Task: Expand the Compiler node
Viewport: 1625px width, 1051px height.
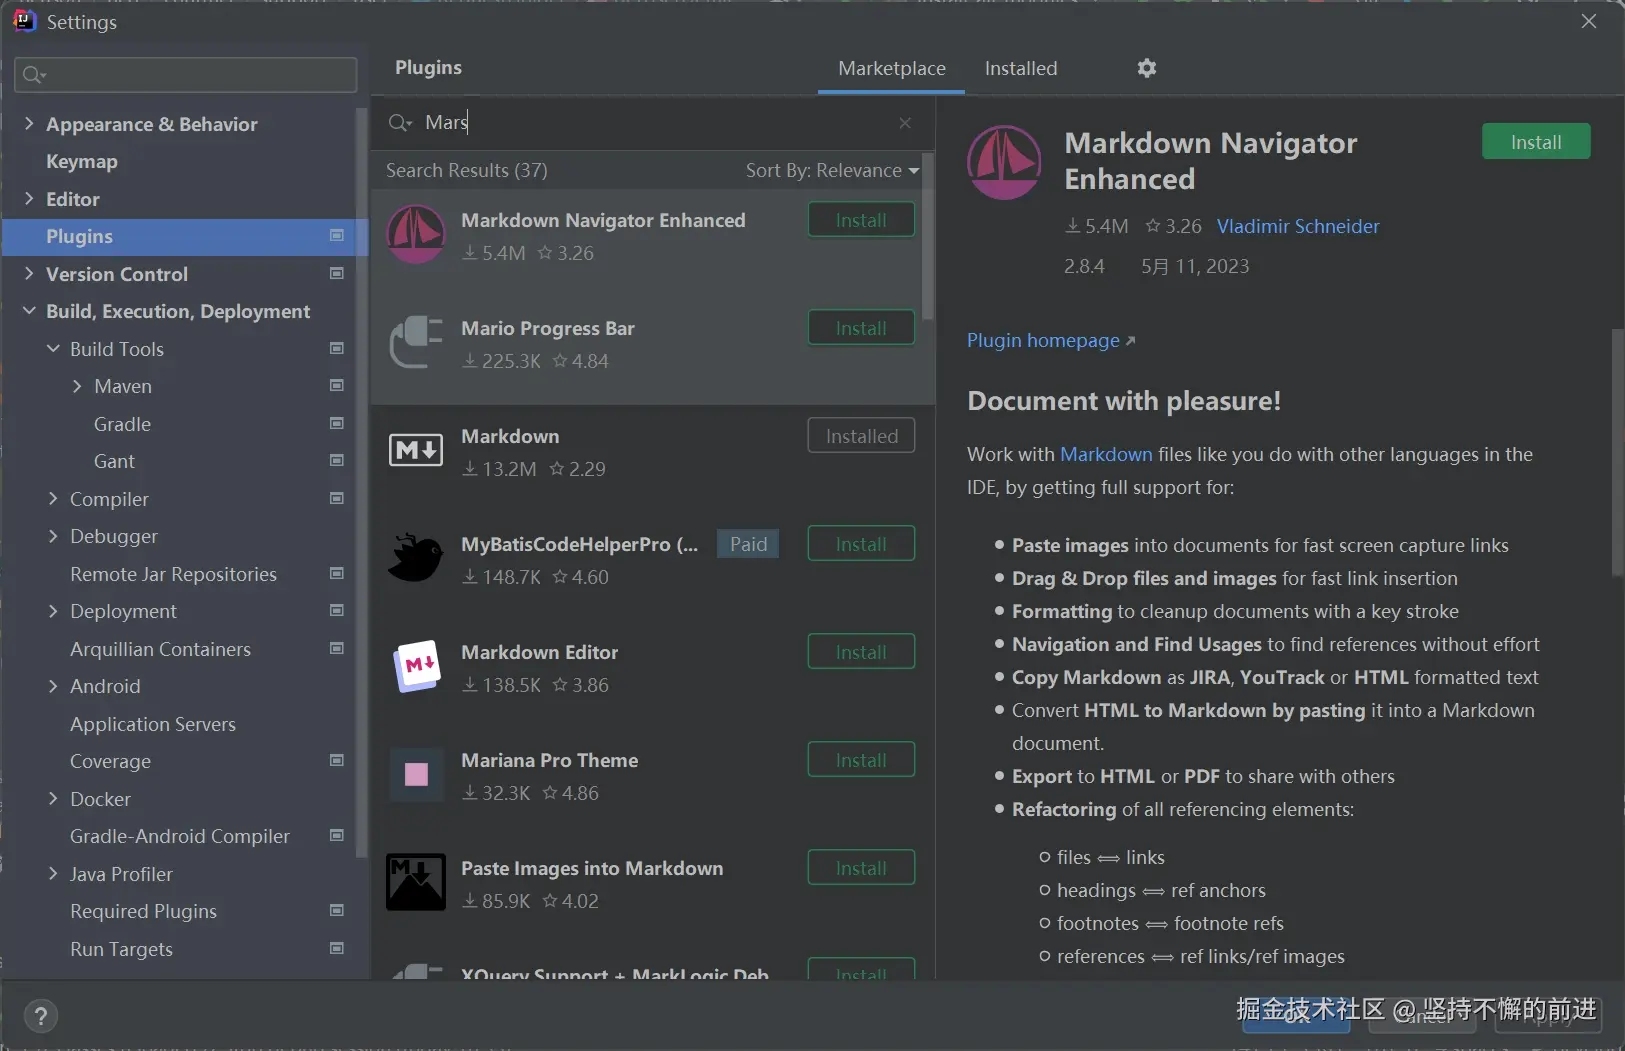Action: pos(53,499)
